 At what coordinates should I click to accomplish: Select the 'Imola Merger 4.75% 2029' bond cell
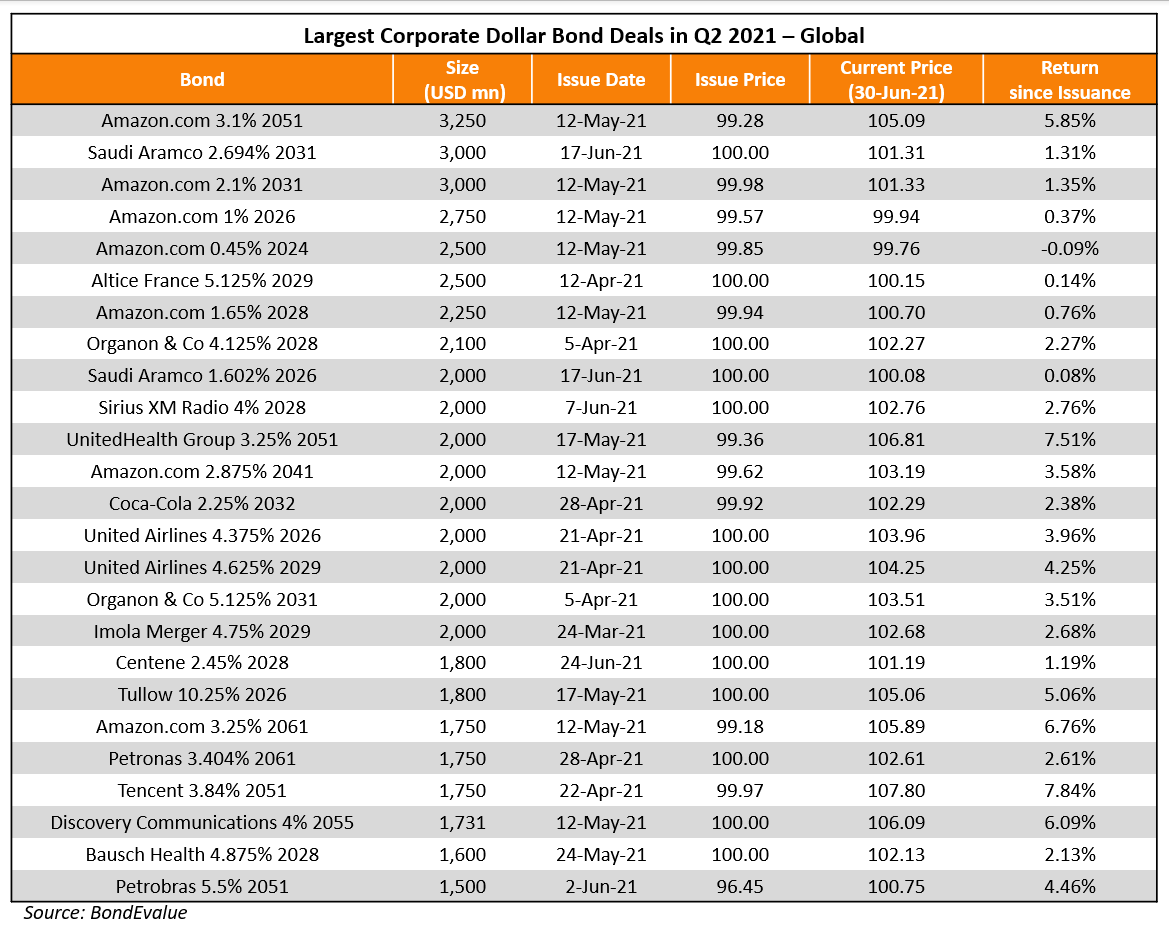202,632
